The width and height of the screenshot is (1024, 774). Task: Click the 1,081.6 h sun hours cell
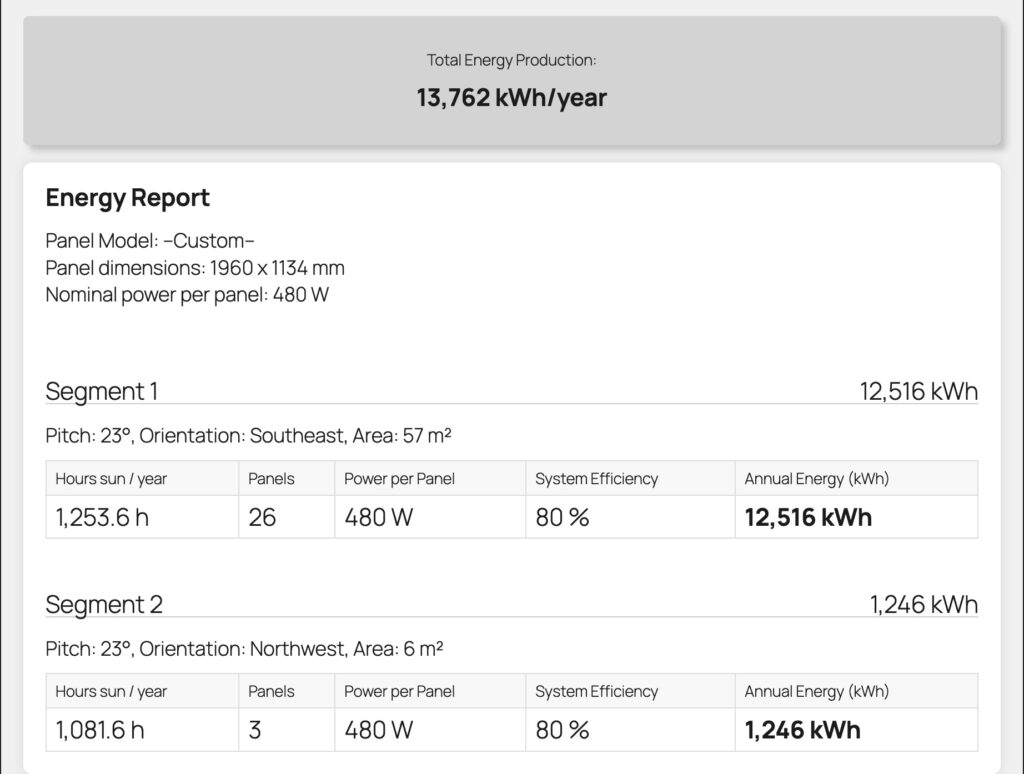coord(100,730)
